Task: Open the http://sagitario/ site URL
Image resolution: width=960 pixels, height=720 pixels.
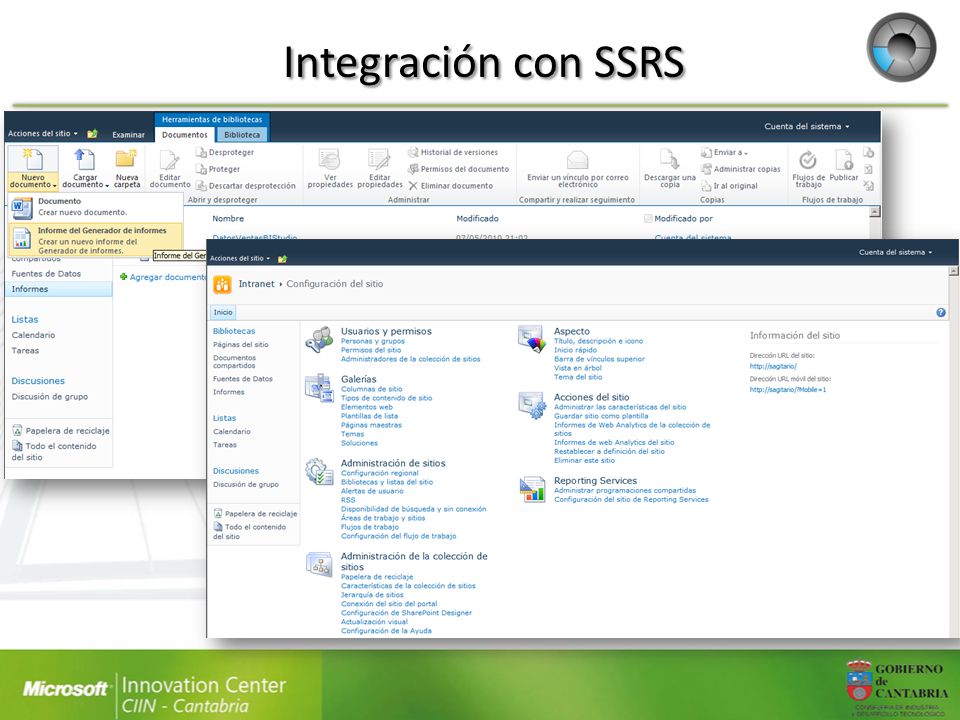Action: 773,366
